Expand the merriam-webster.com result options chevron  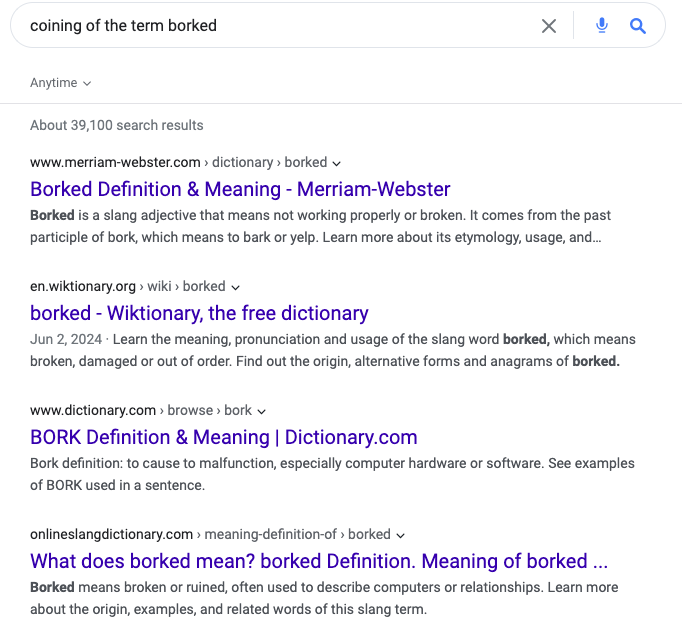(x=337, y=164)
